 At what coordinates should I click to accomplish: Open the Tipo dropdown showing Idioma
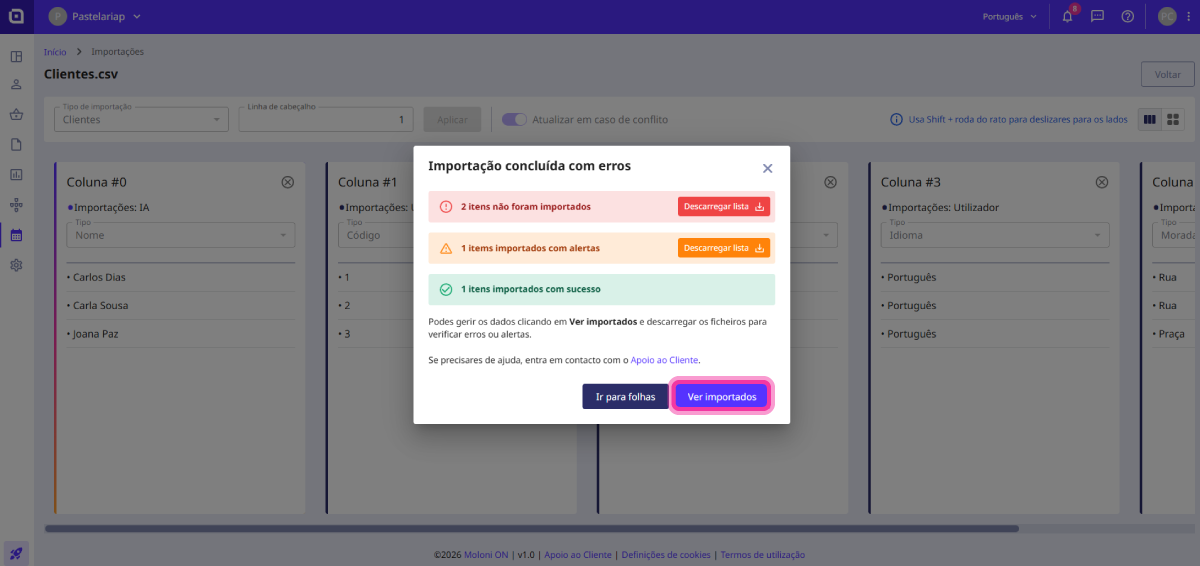pyautogui.click(x=995, y=235)
